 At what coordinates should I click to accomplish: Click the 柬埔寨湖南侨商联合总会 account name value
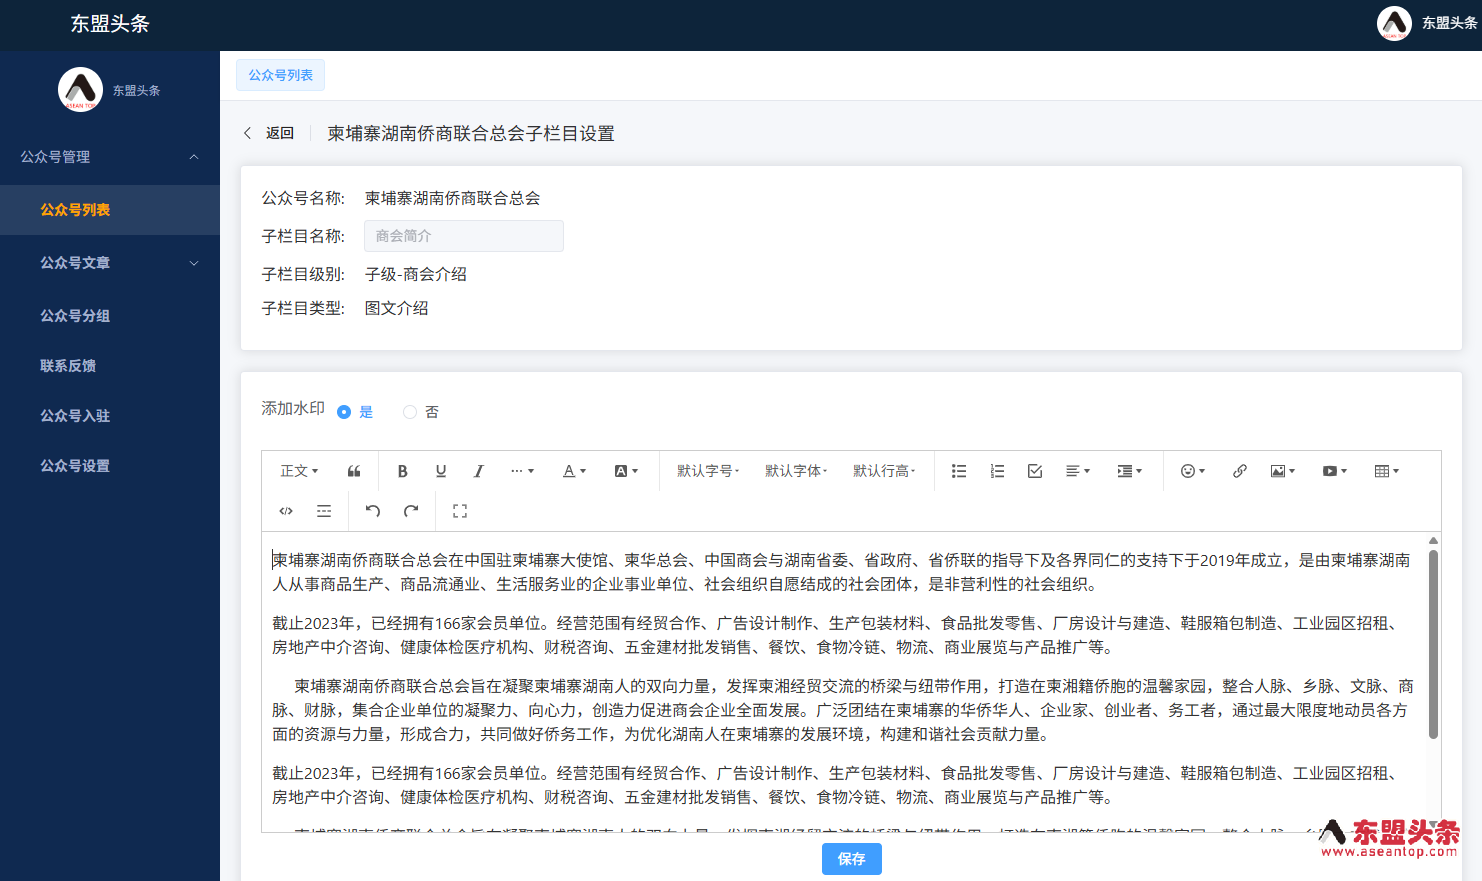453,198
